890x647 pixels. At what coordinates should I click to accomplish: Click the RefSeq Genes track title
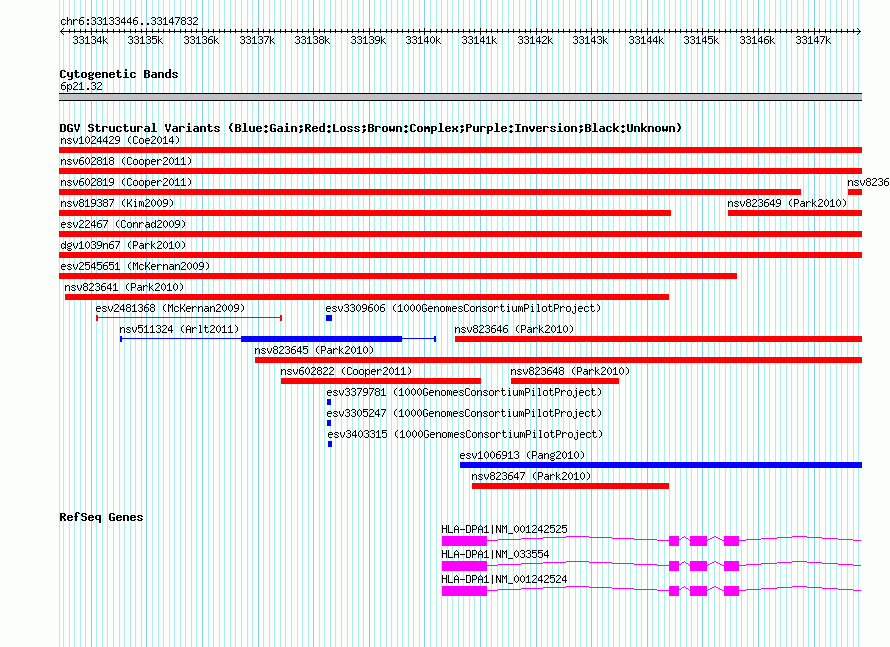(x=101, y=517)
